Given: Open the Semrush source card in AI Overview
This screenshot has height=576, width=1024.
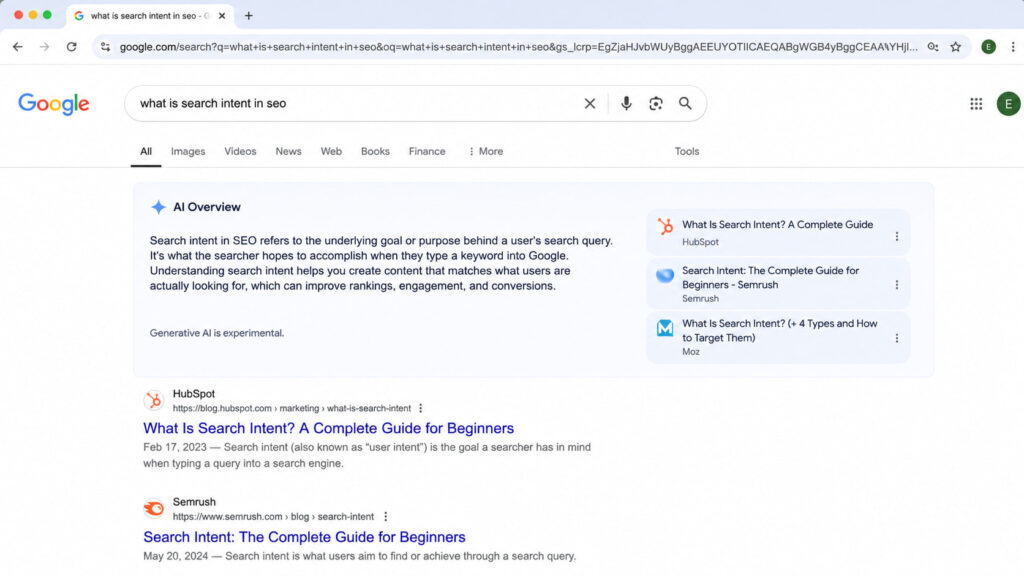Looking at the screenshot, I should pyautogui.click(x=778, y=284).
